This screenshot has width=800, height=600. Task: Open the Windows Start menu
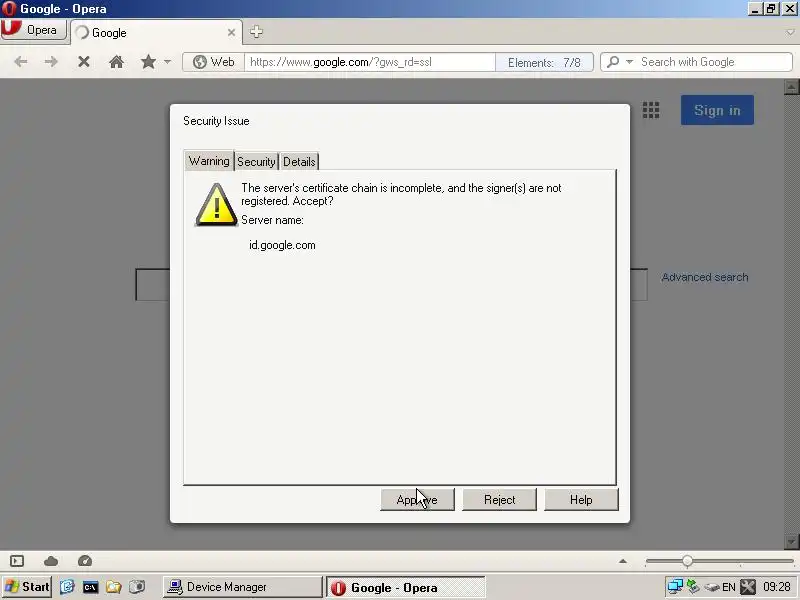(x=27, y=587)
